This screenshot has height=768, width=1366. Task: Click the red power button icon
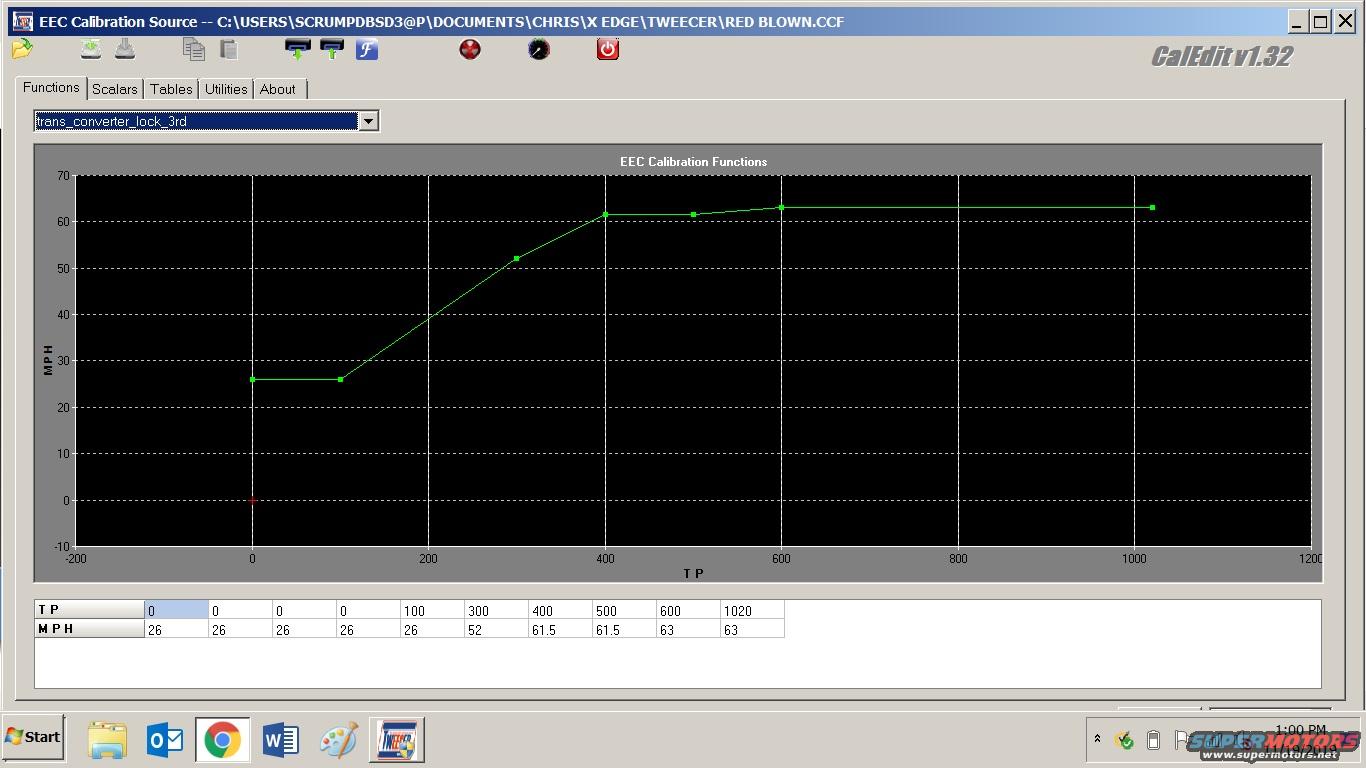click(x=608, y=49)
